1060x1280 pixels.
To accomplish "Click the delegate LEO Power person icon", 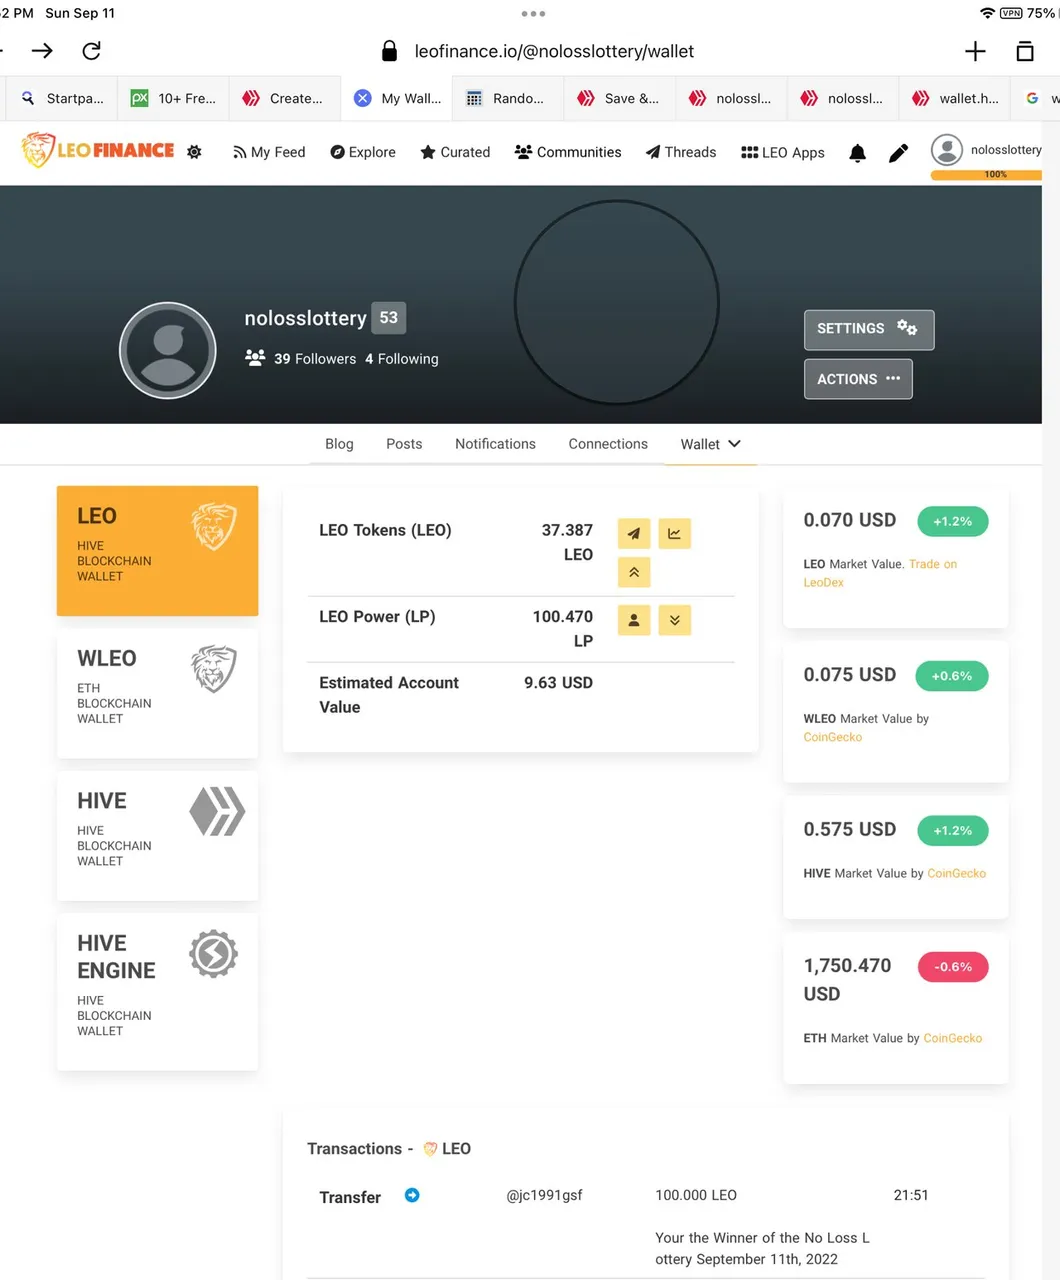I will 634,620.
